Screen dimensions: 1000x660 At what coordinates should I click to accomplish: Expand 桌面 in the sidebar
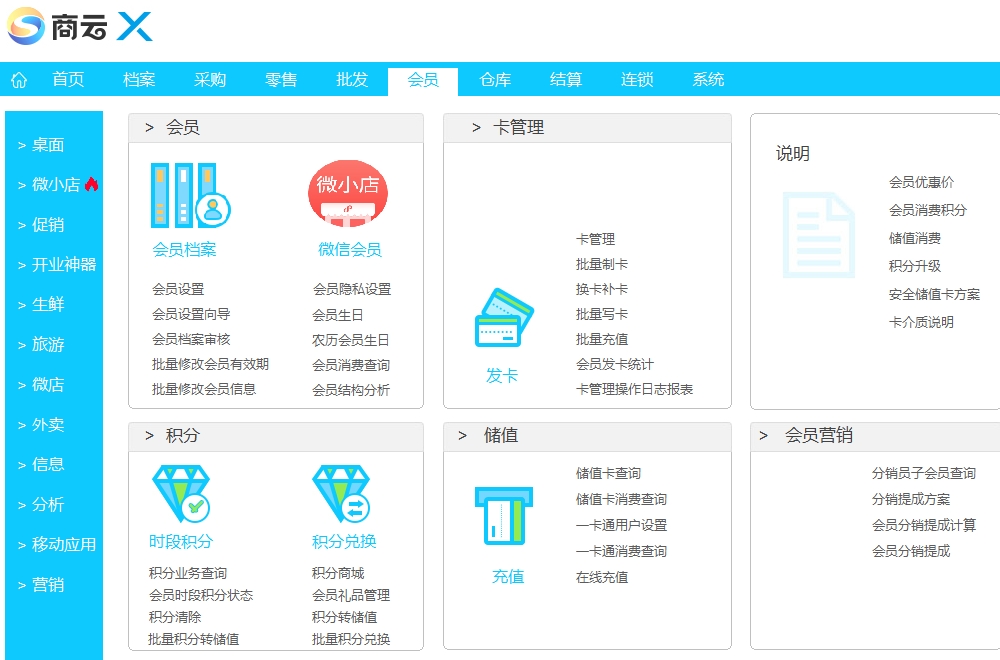tap(41, 145)
